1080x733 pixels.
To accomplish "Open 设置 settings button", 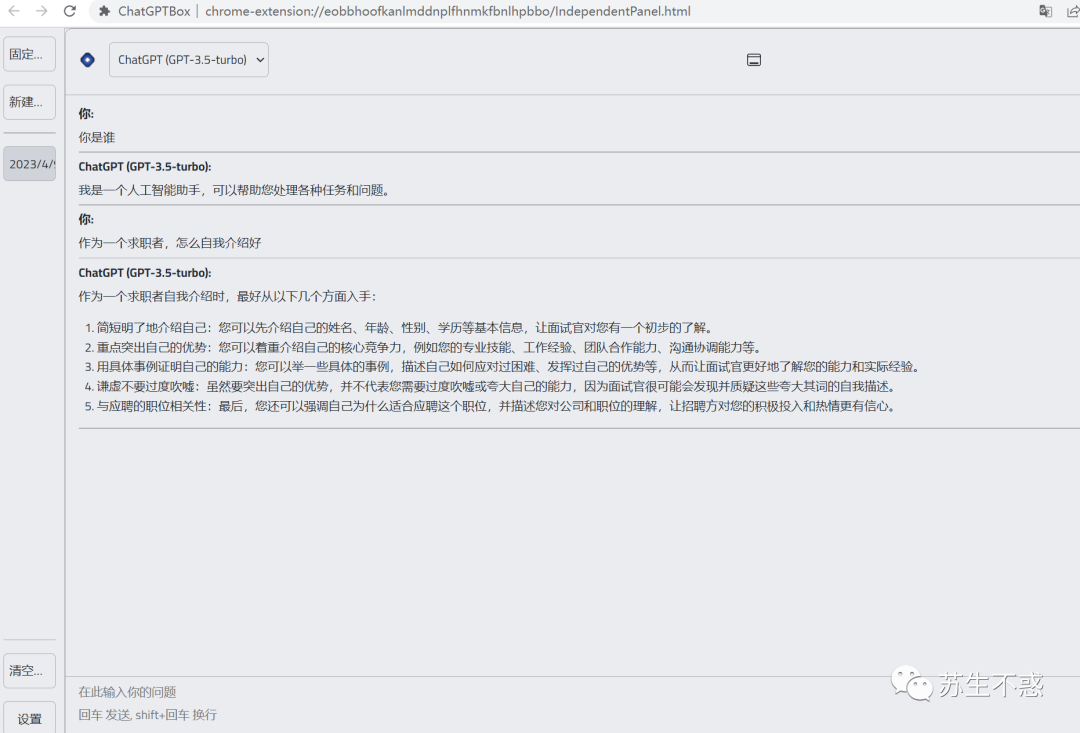I will [29, 718].
